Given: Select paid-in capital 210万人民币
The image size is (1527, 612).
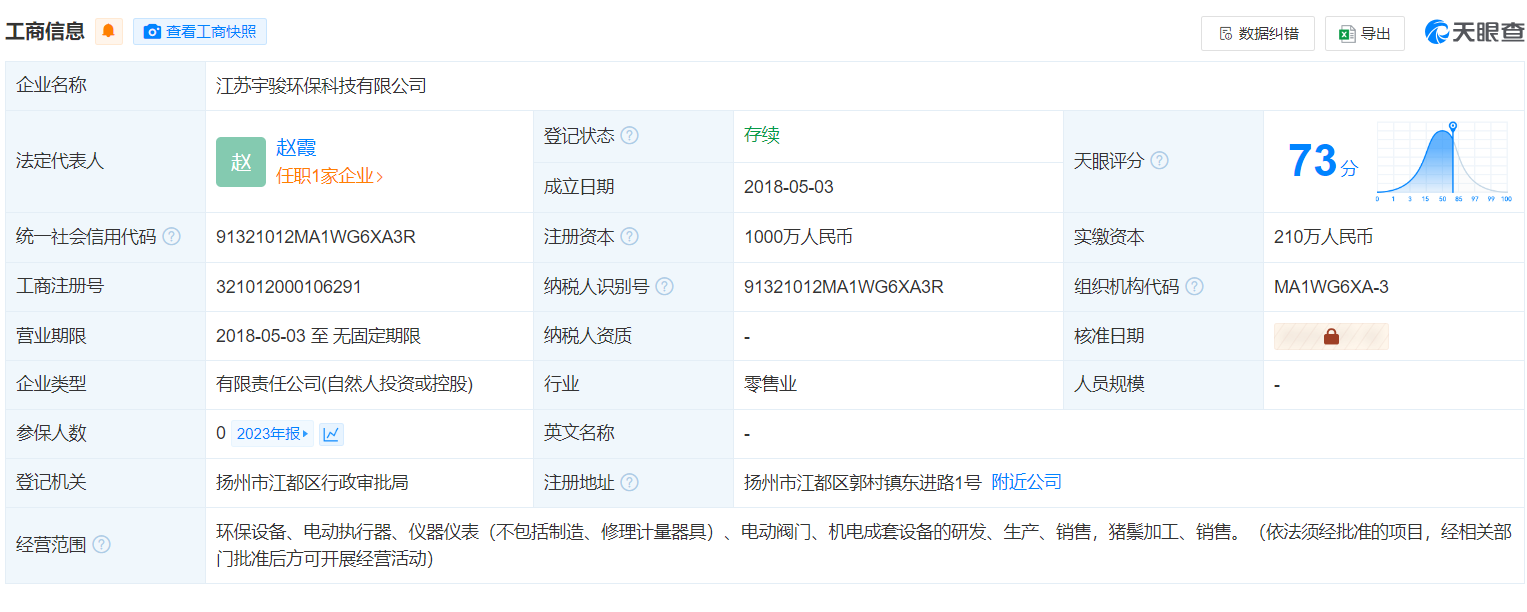Looking at the screenshot, I should pos(1323,237).
